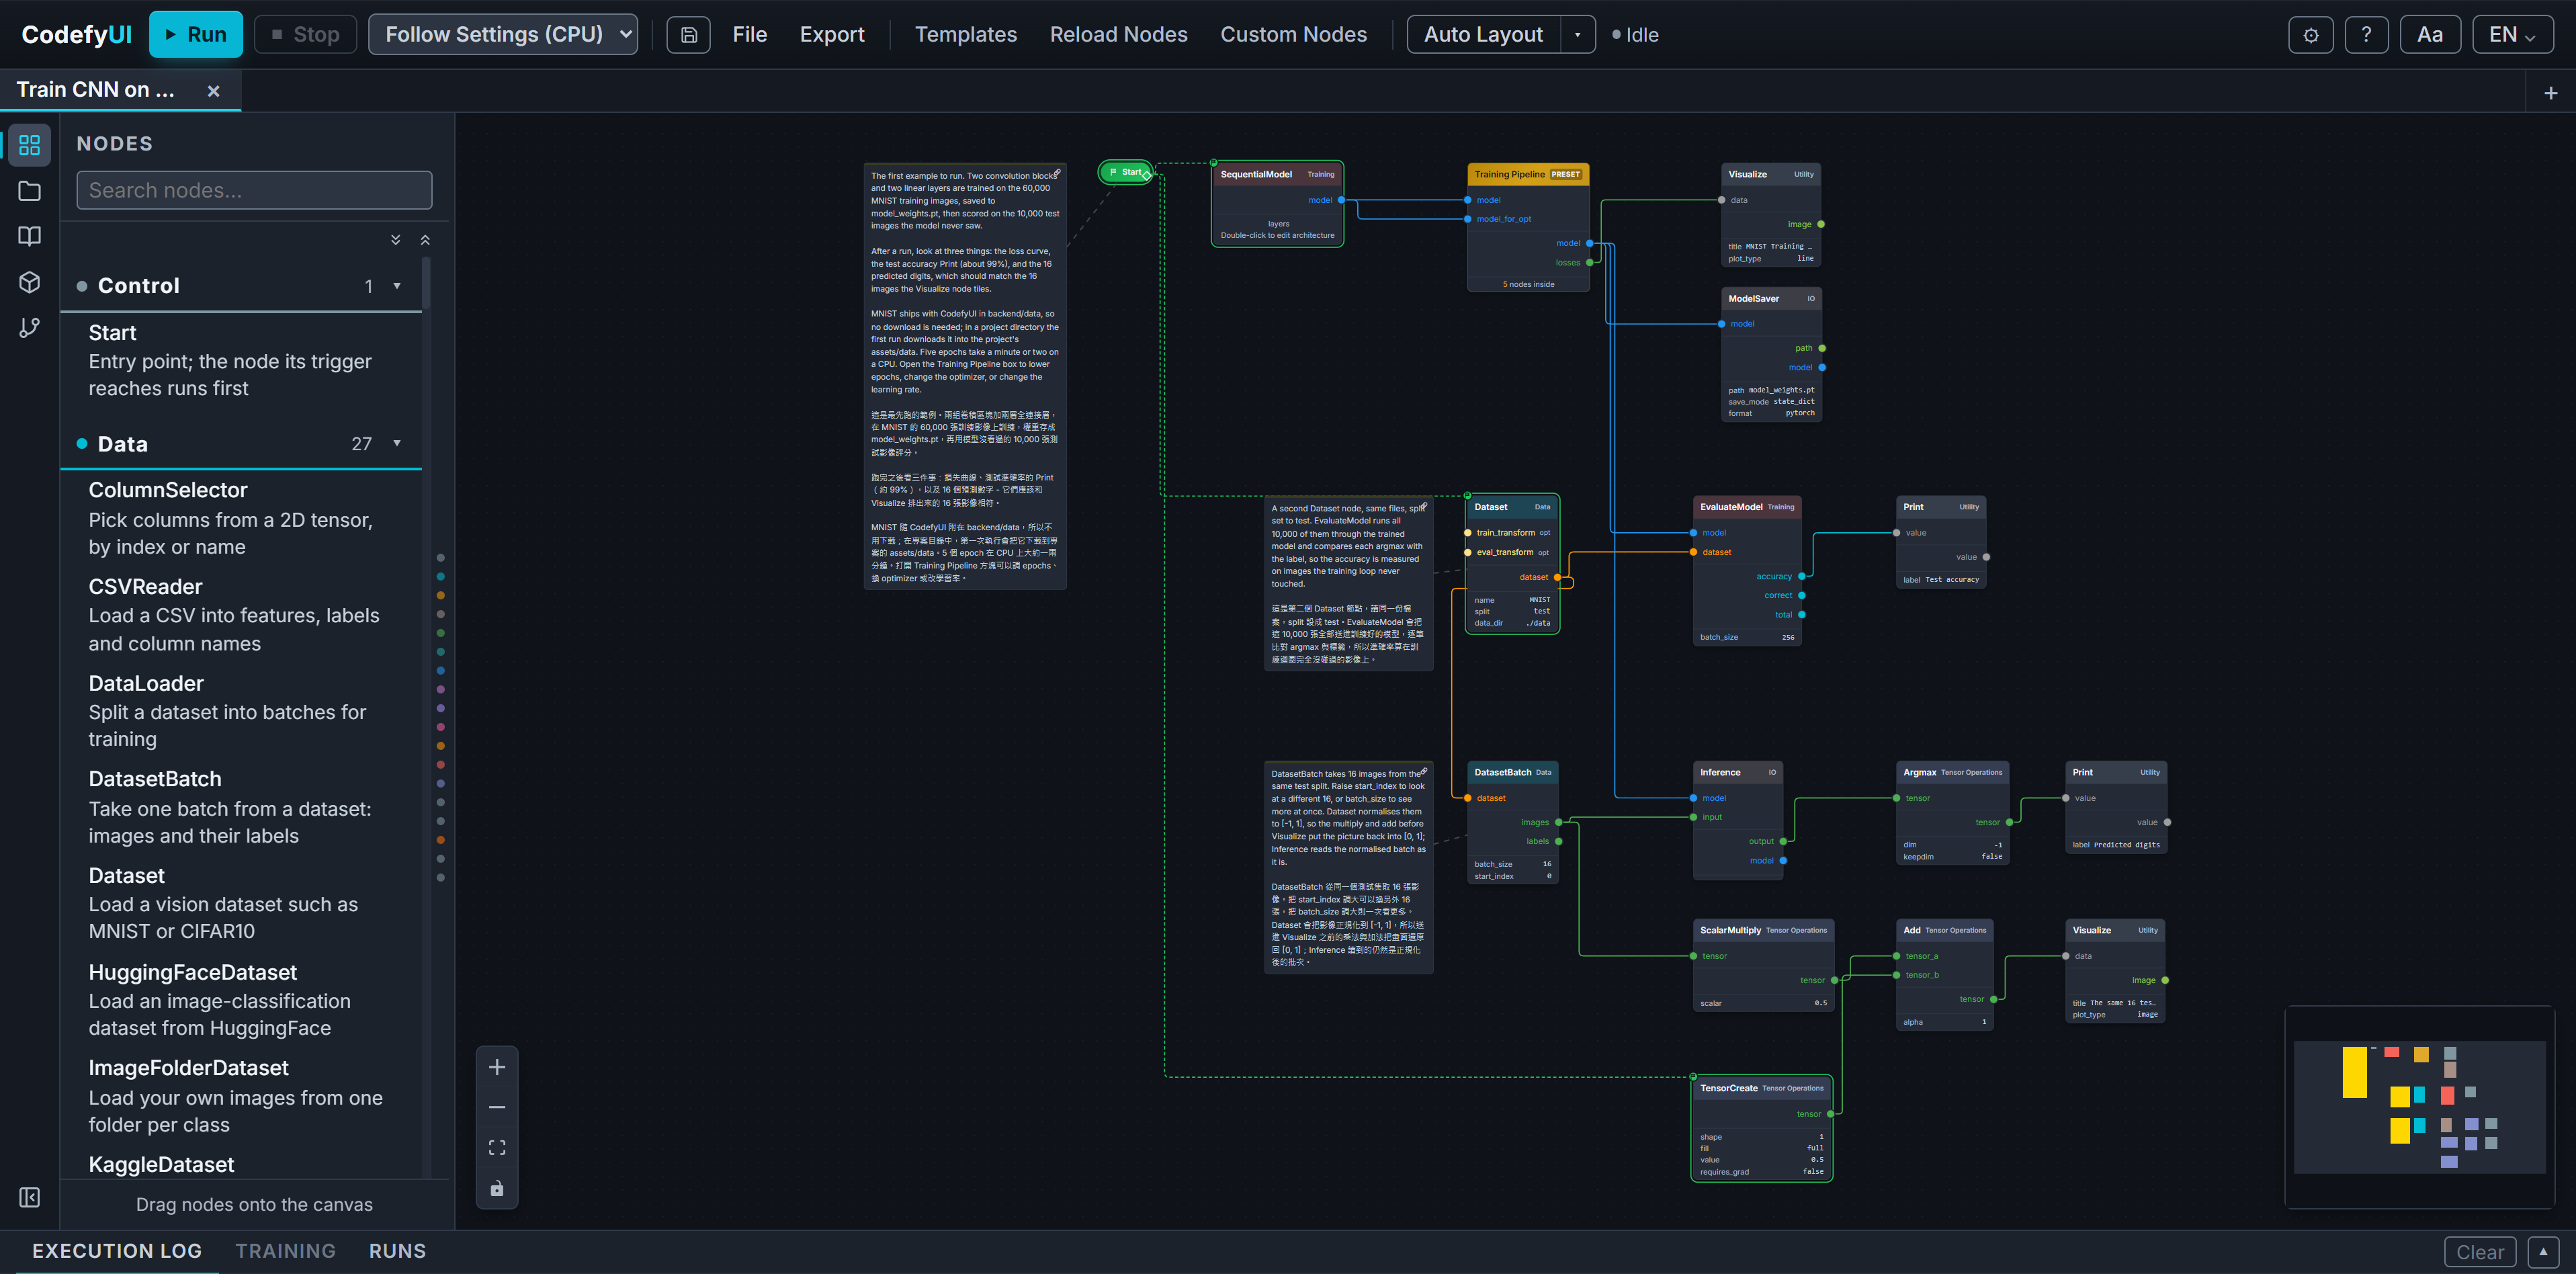Zoom out the canvas with minus
Viewport: 2576px width, 1274px height.
click(497, 1107)
